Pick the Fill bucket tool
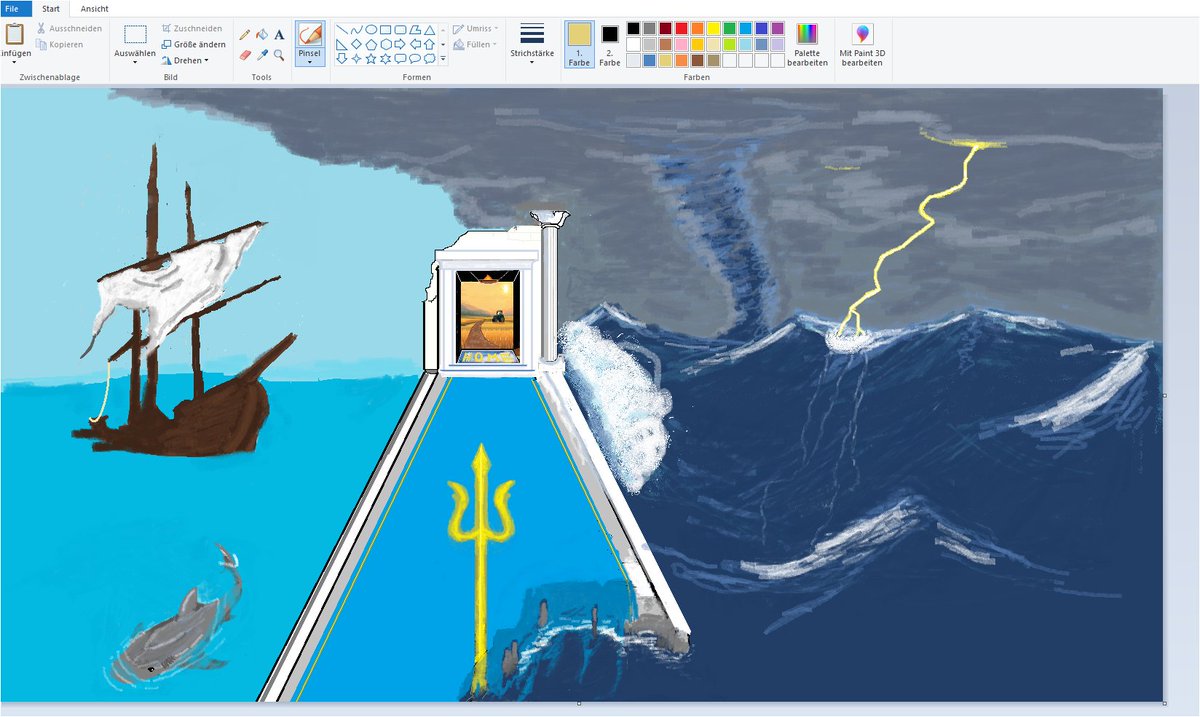Image resolution: width=1200 pixels, height=717 pixels. click(262, 34)
